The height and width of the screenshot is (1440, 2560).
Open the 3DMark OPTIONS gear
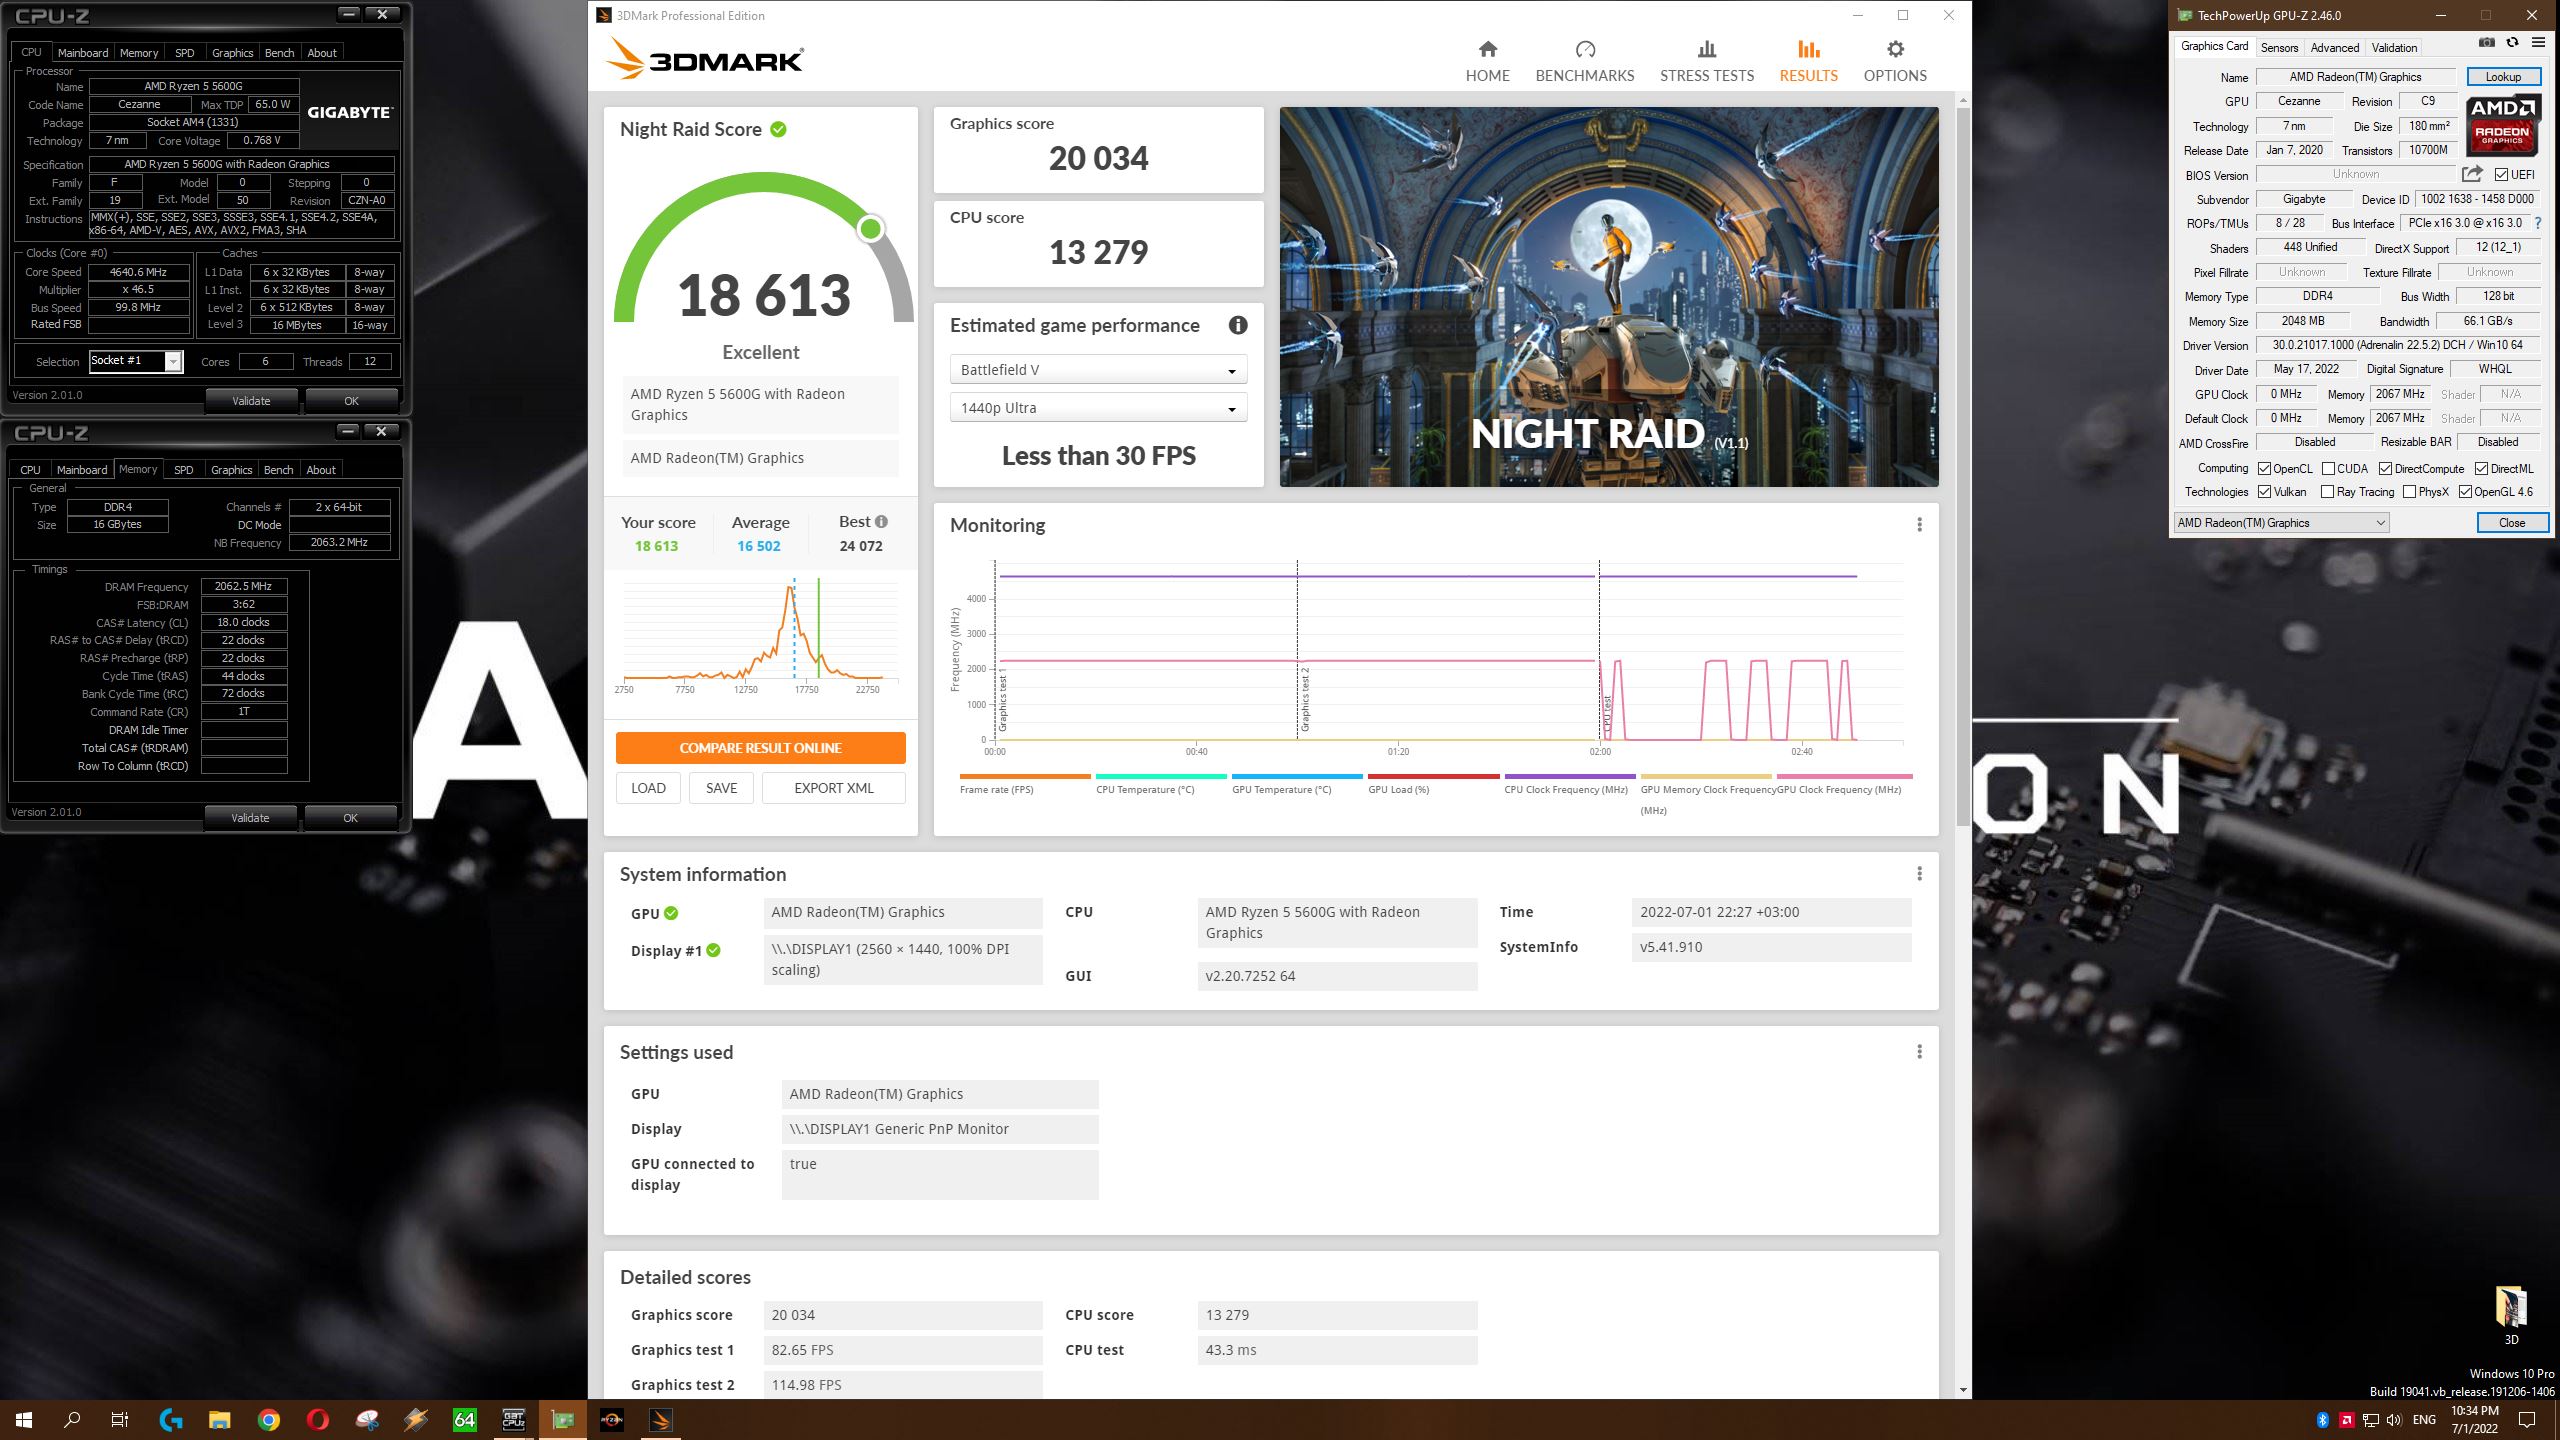[x=1894, y=61]
